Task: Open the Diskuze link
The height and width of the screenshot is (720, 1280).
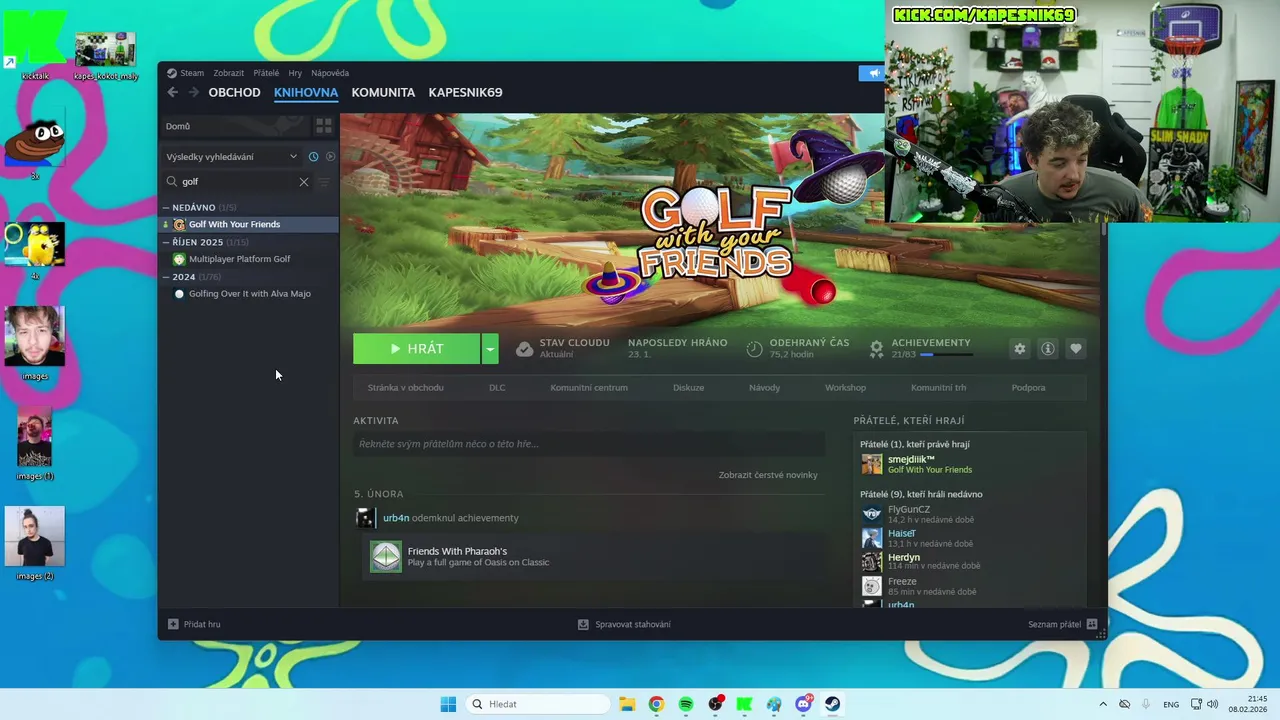Action: (688, 388)
